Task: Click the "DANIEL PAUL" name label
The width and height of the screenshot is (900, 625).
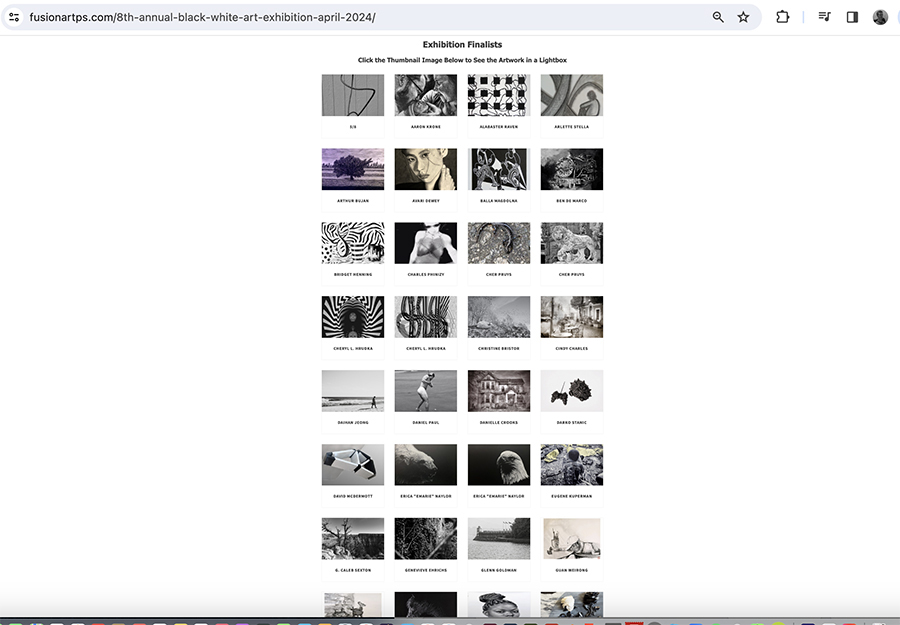Action: [x=426, y=422]
